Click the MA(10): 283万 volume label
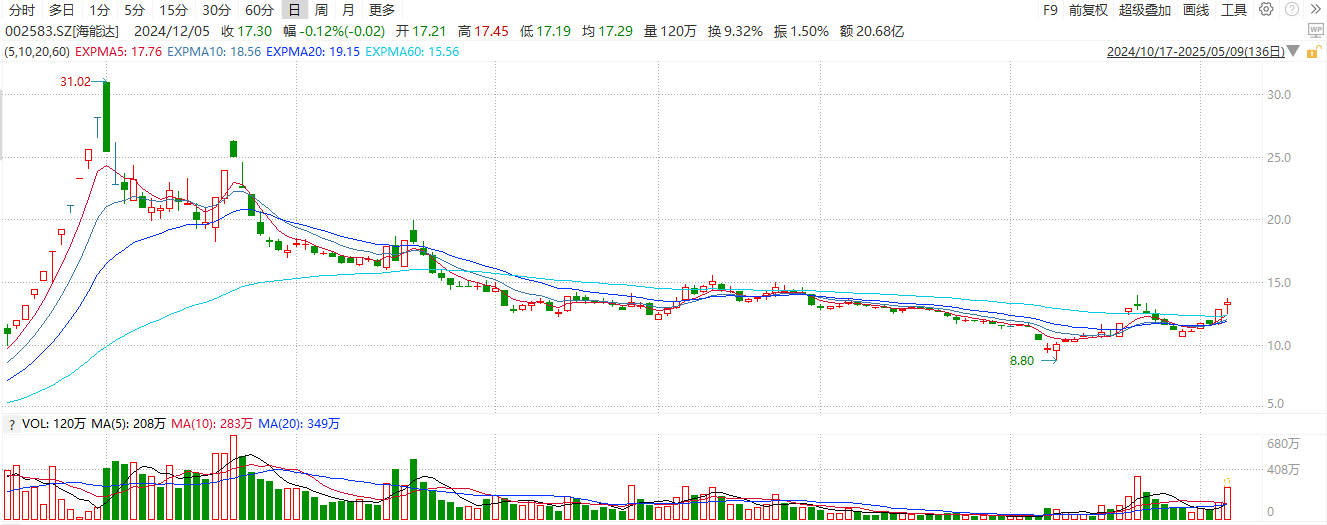 click(212, 425)
